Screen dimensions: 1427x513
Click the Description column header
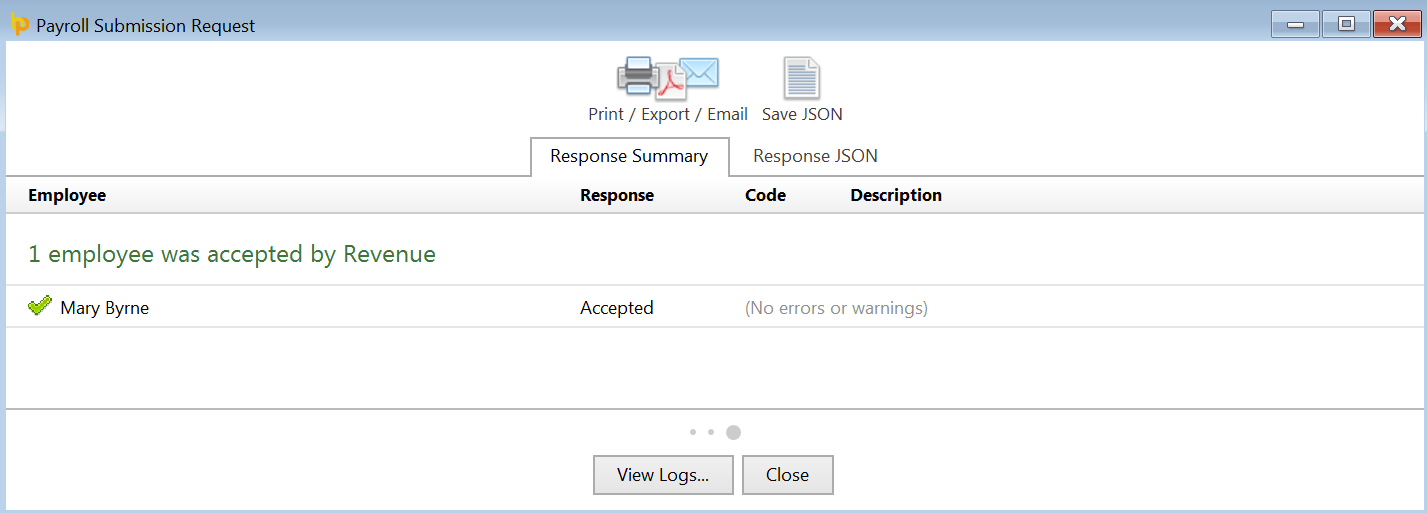[896, 195]
